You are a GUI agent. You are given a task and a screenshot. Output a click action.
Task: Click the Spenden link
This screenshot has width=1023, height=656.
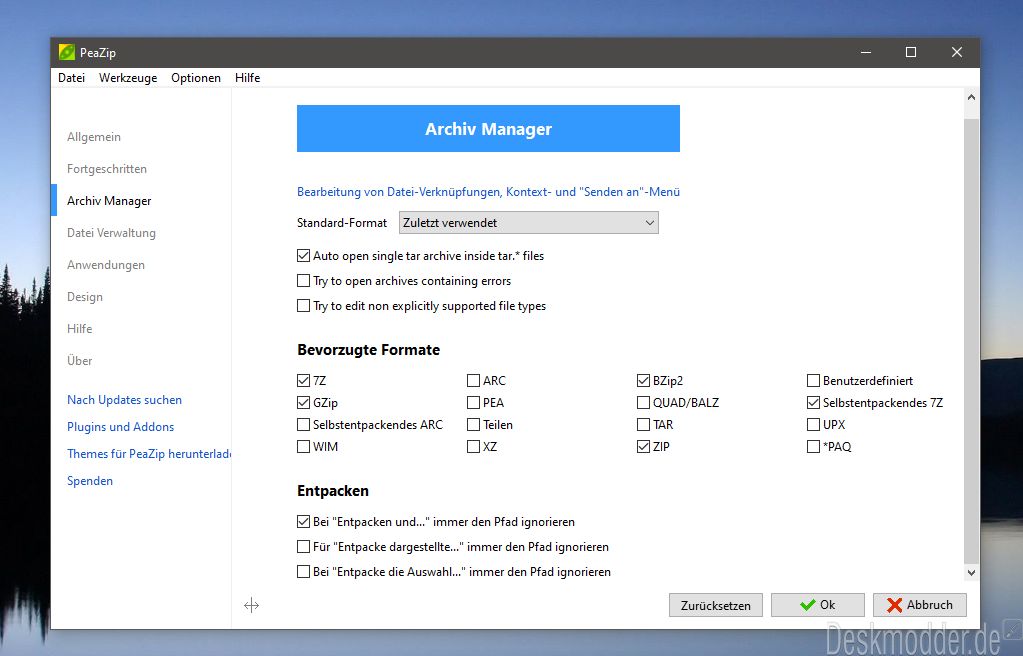pyautogui.click(x=90, y=481)
